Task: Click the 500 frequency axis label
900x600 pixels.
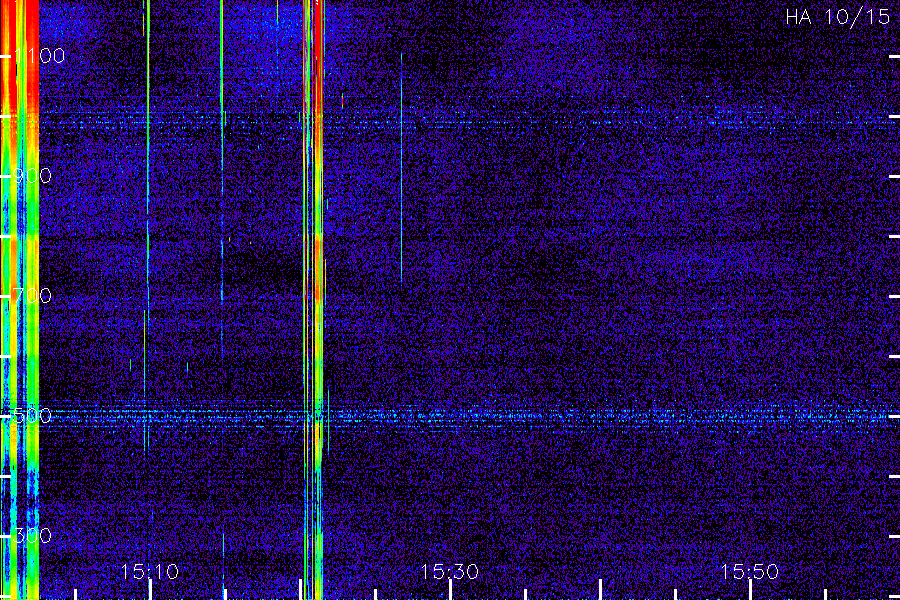Action: tap(32, 416)
